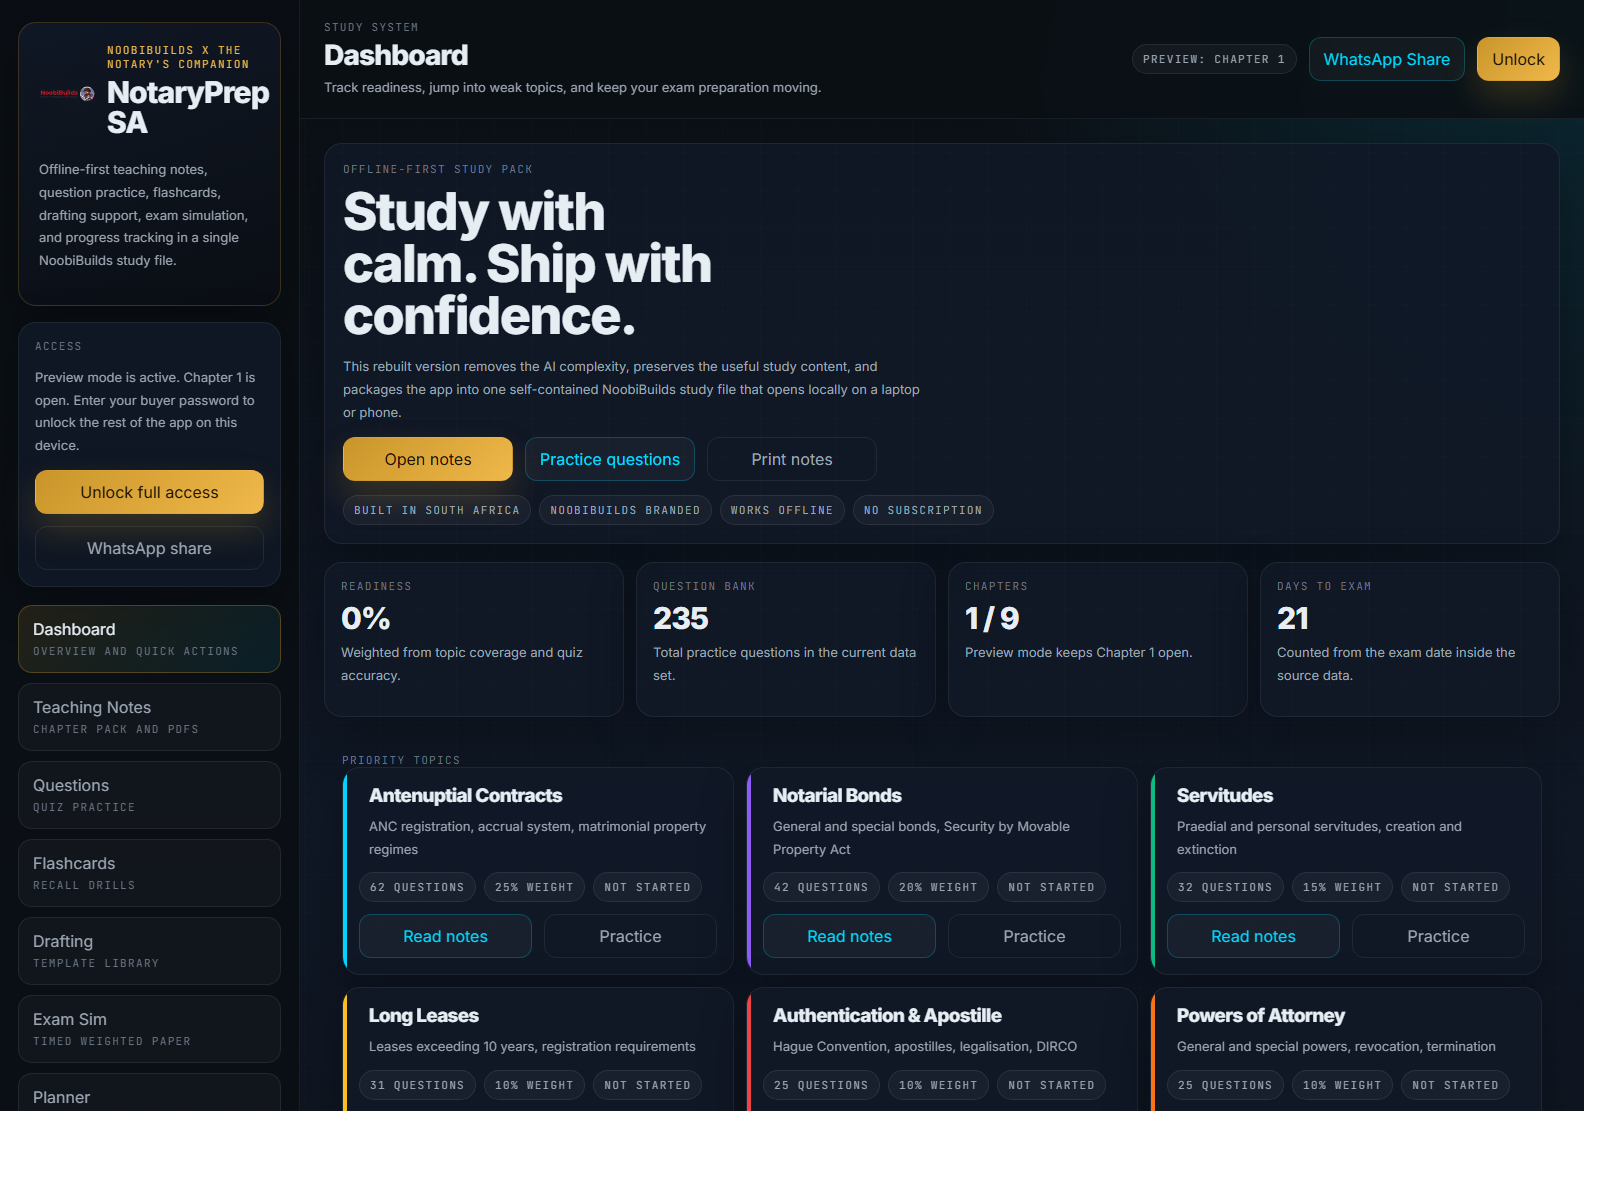This screenshot has width=1600, height=1200.
Task: Click the 32 Questions badge
Action: tap(1225, 887)
